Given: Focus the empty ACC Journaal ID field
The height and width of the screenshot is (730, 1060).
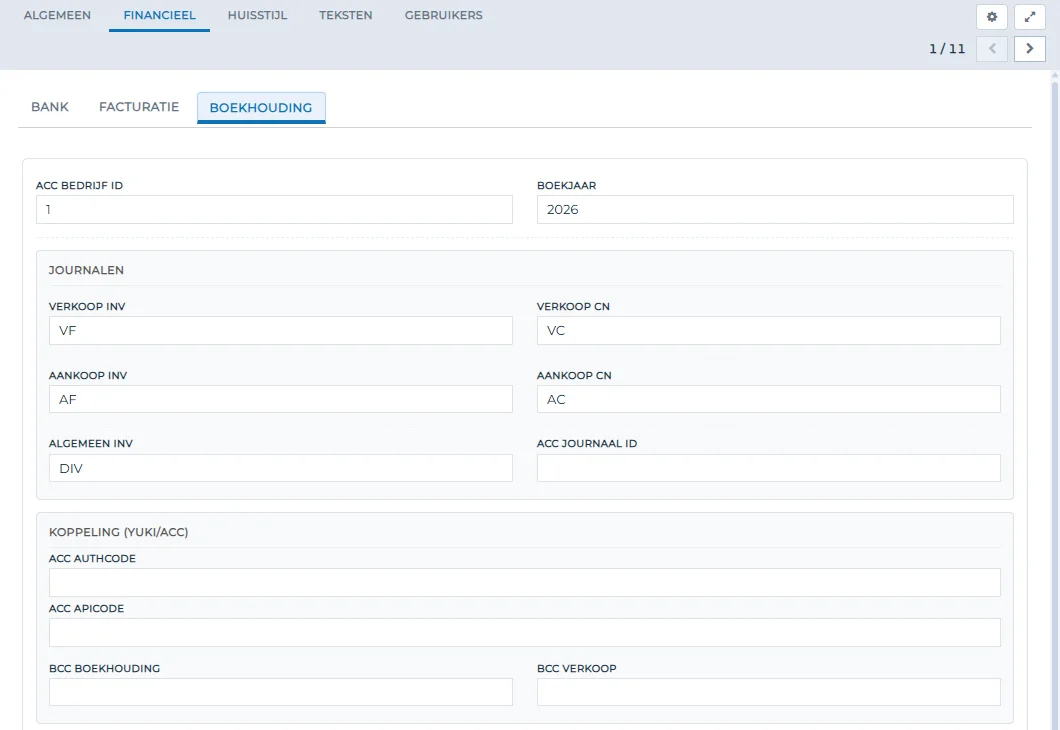Looking at the screenshot, I should point(769,468).
